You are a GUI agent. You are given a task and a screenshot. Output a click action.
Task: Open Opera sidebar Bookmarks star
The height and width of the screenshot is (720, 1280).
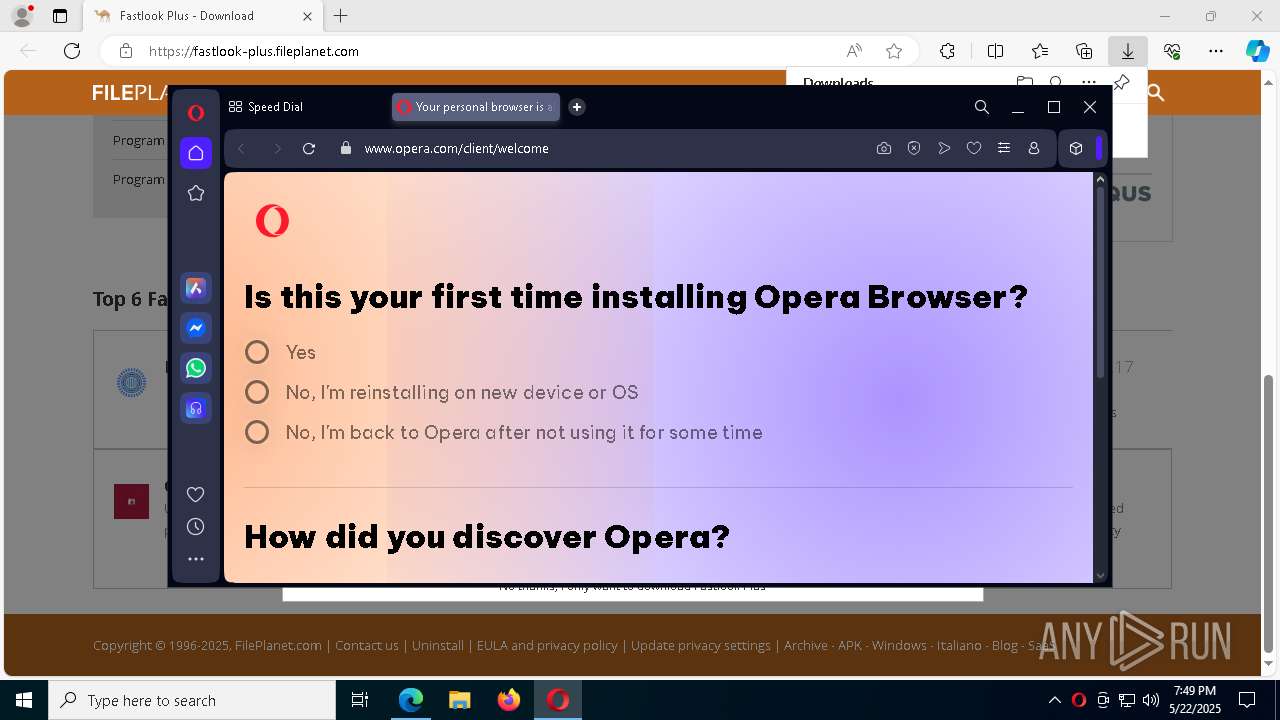tap(196, 193)
